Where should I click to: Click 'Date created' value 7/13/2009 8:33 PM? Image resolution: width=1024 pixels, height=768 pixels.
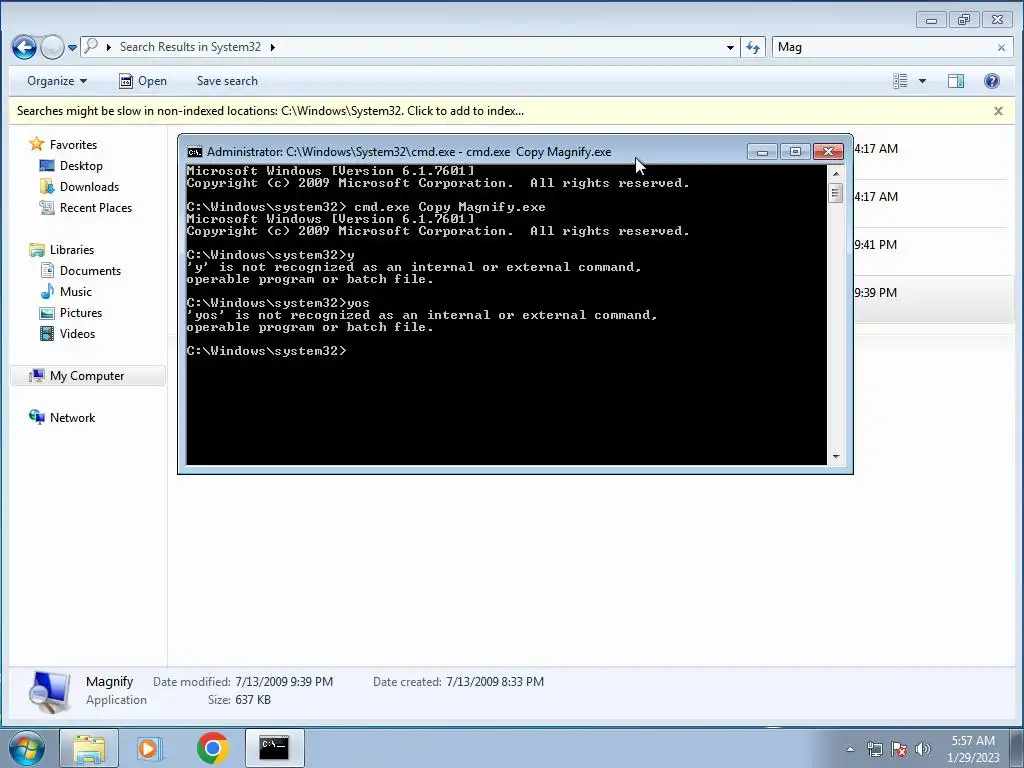[495, 682]
